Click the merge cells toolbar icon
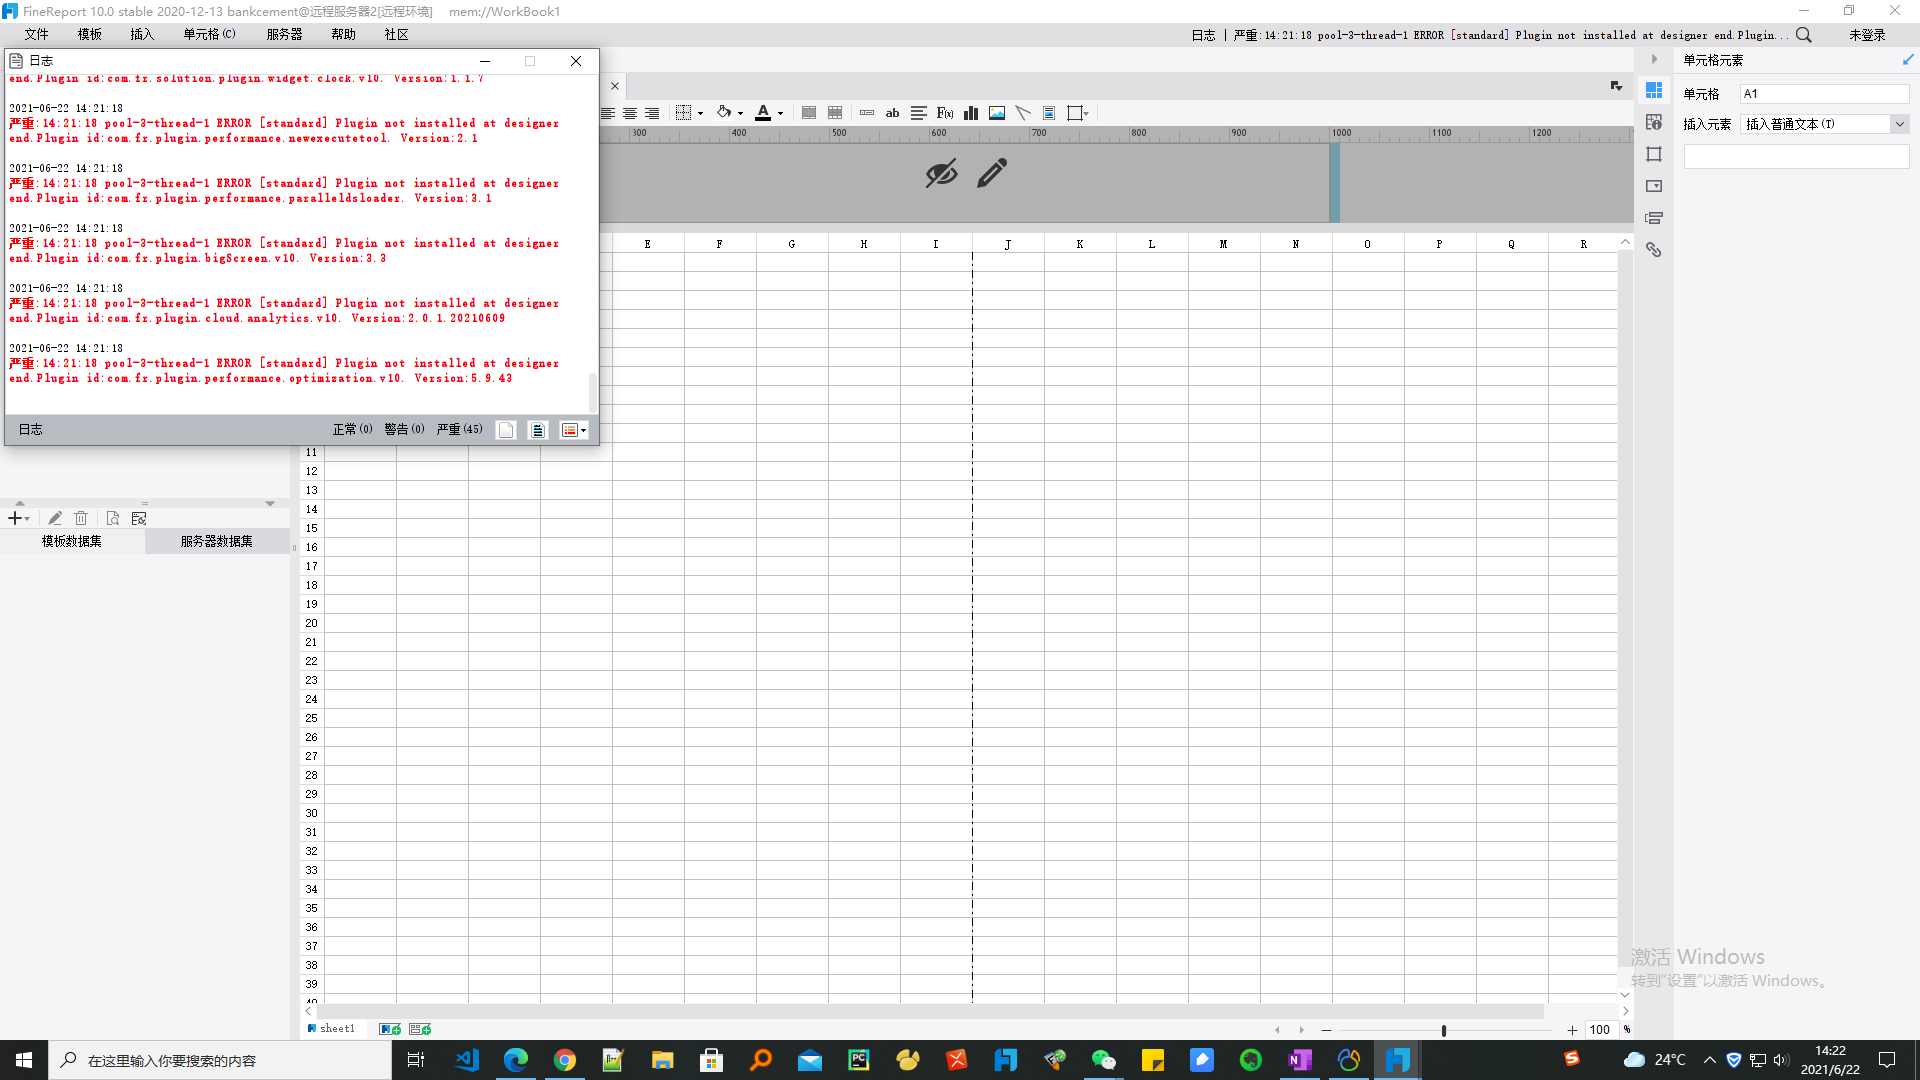The width and height of the screenshot is (1920, 1080). [809, 113]
